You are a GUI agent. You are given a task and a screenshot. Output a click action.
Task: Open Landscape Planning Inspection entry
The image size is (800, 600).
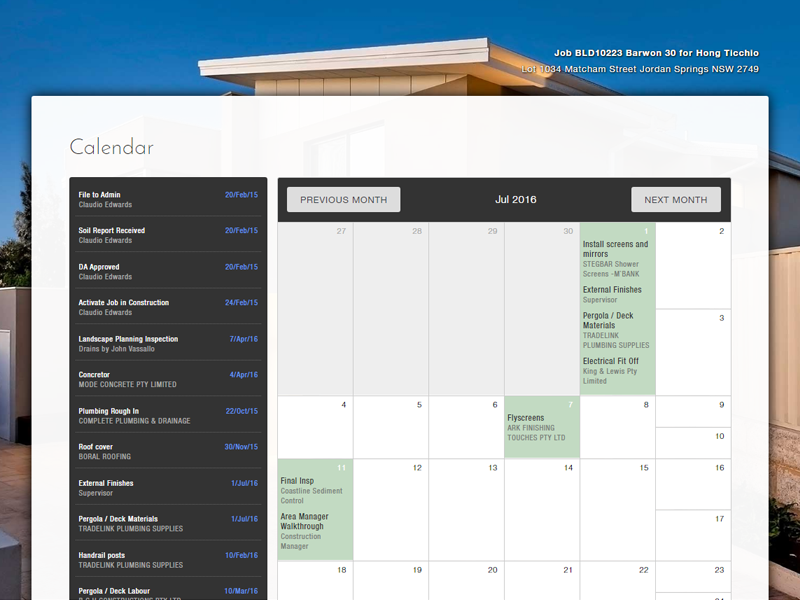pyautogui.click(x=168, y=344)
